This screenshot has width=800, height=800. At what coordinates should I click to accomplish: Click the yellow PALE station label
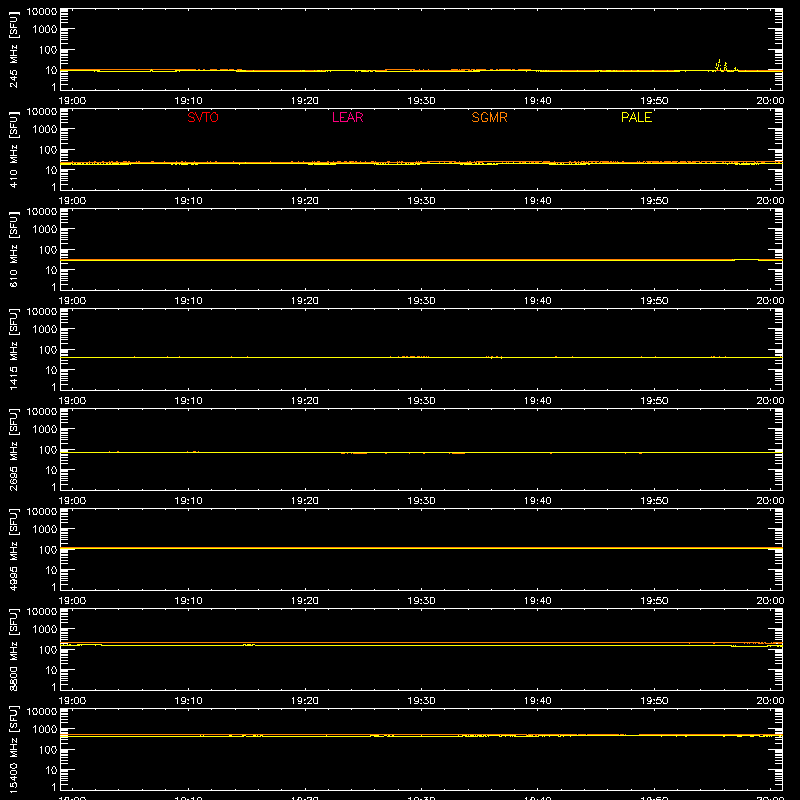click(x=636, y=117)
